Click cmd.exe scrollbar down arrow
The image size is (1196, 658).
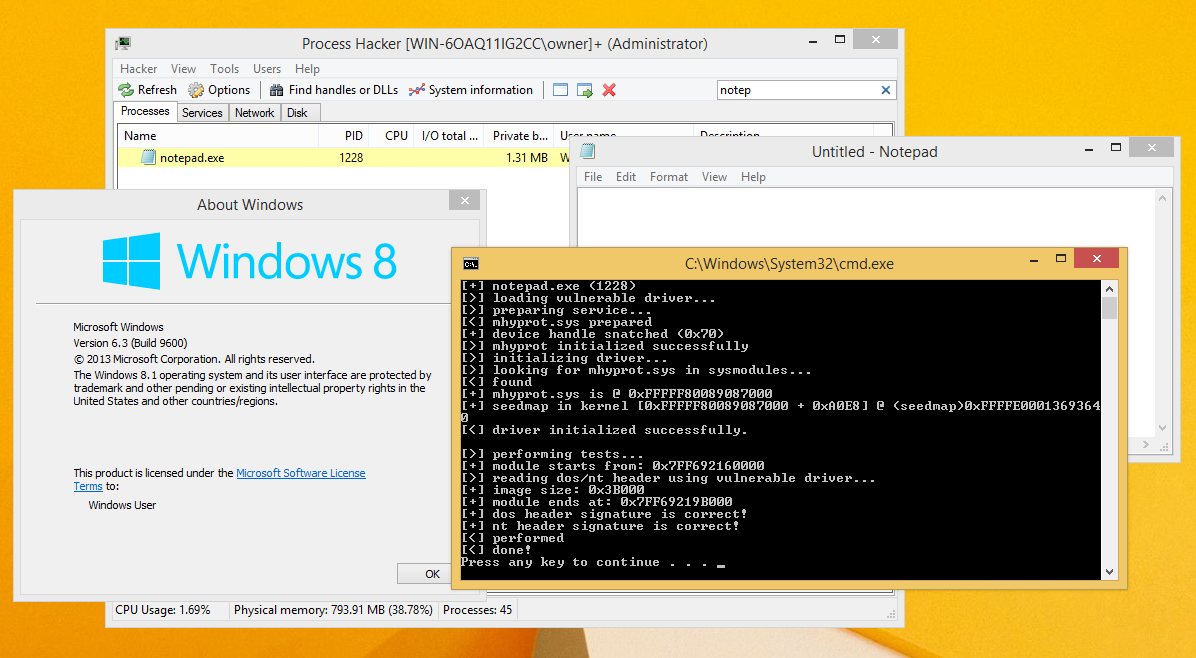pos(1109,571)
